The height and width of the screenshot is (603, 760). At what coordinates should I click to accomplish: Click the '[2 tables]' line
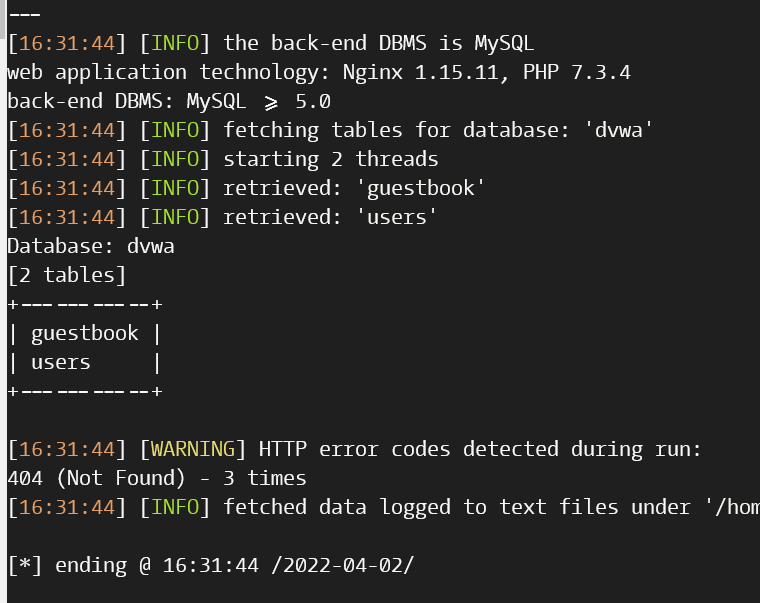[67, 275]
